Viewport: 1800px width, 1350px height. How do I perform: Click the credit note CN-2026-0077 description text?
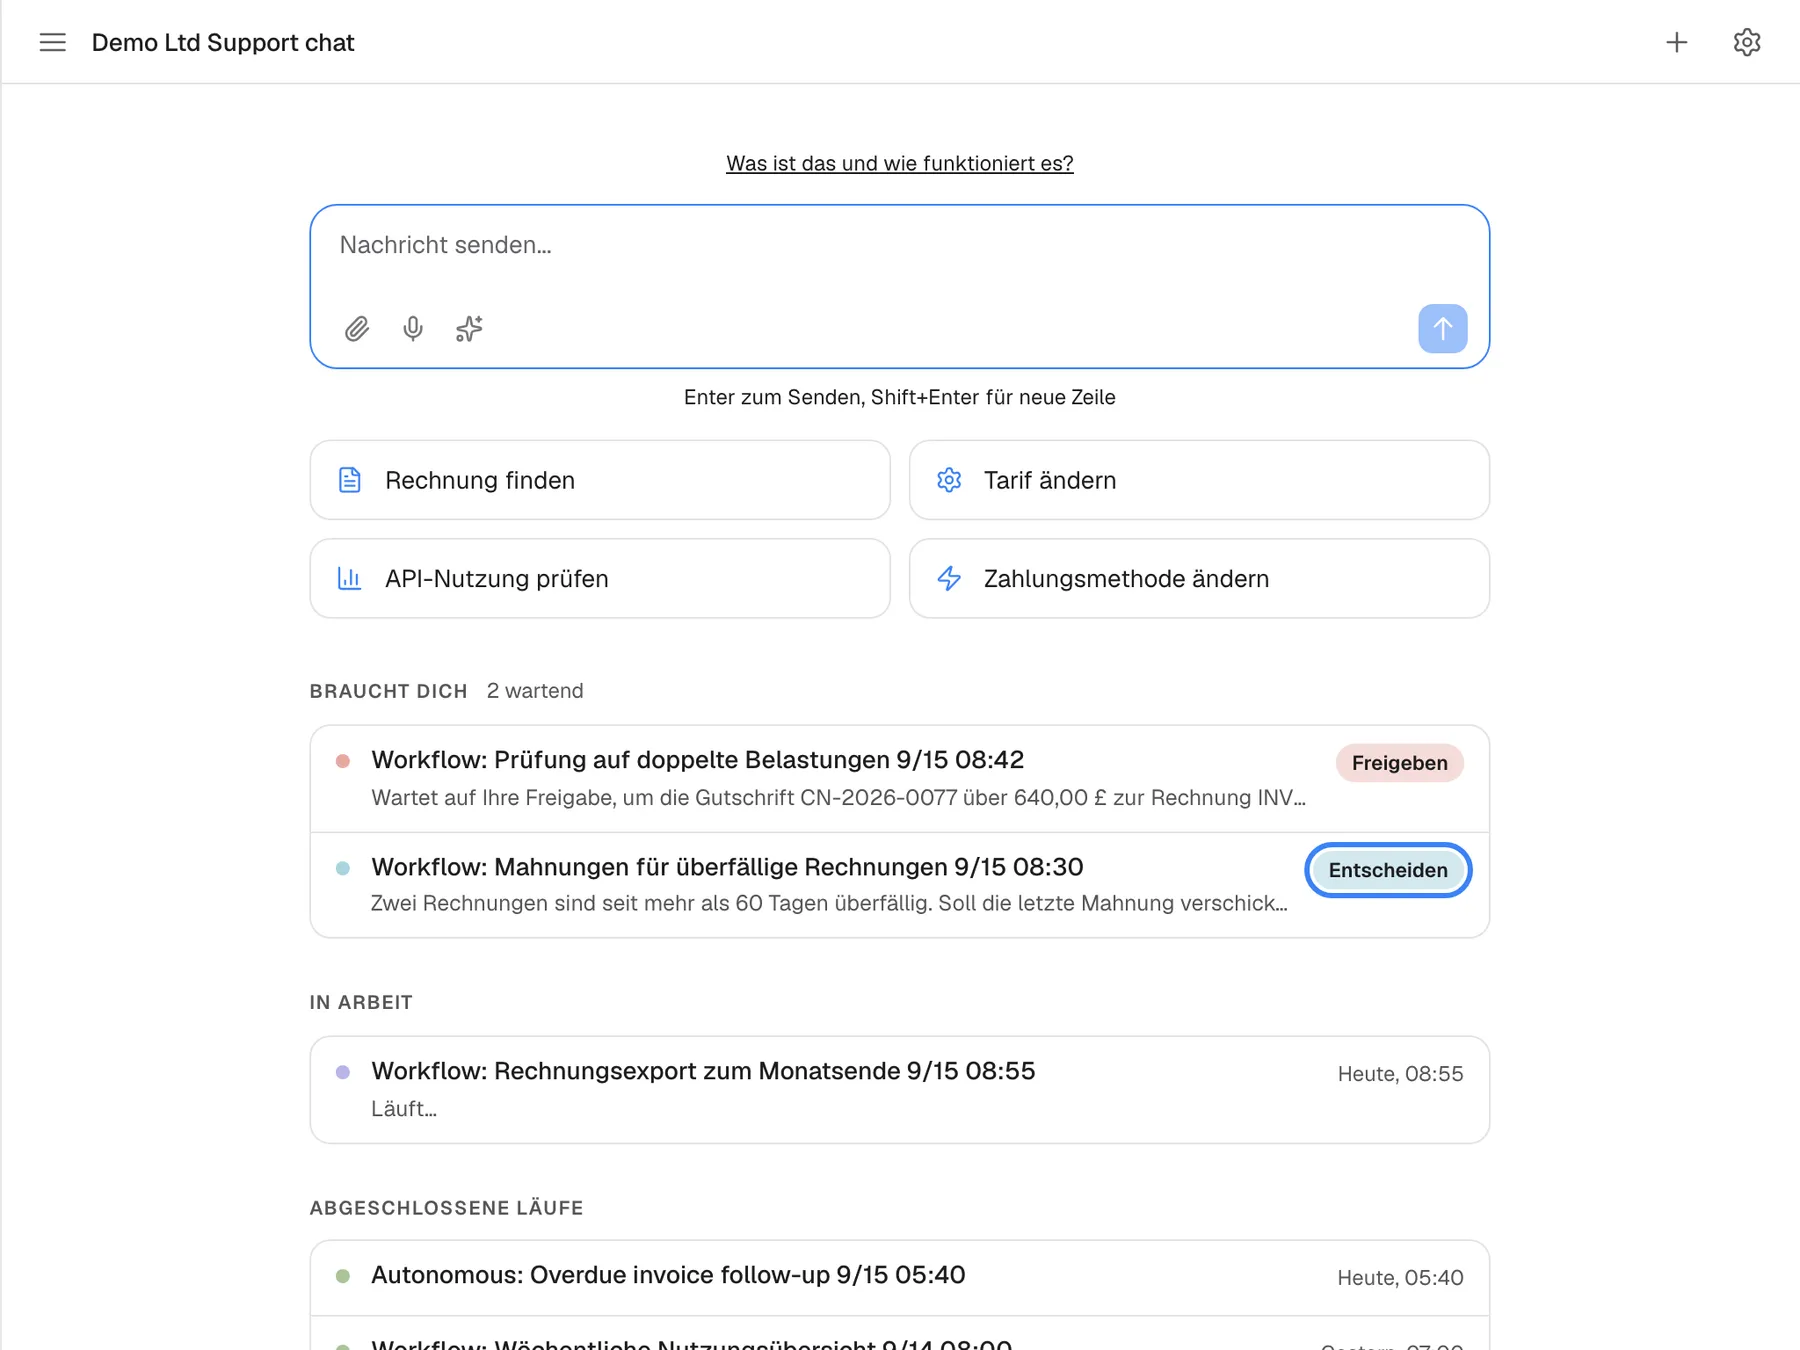838,798
